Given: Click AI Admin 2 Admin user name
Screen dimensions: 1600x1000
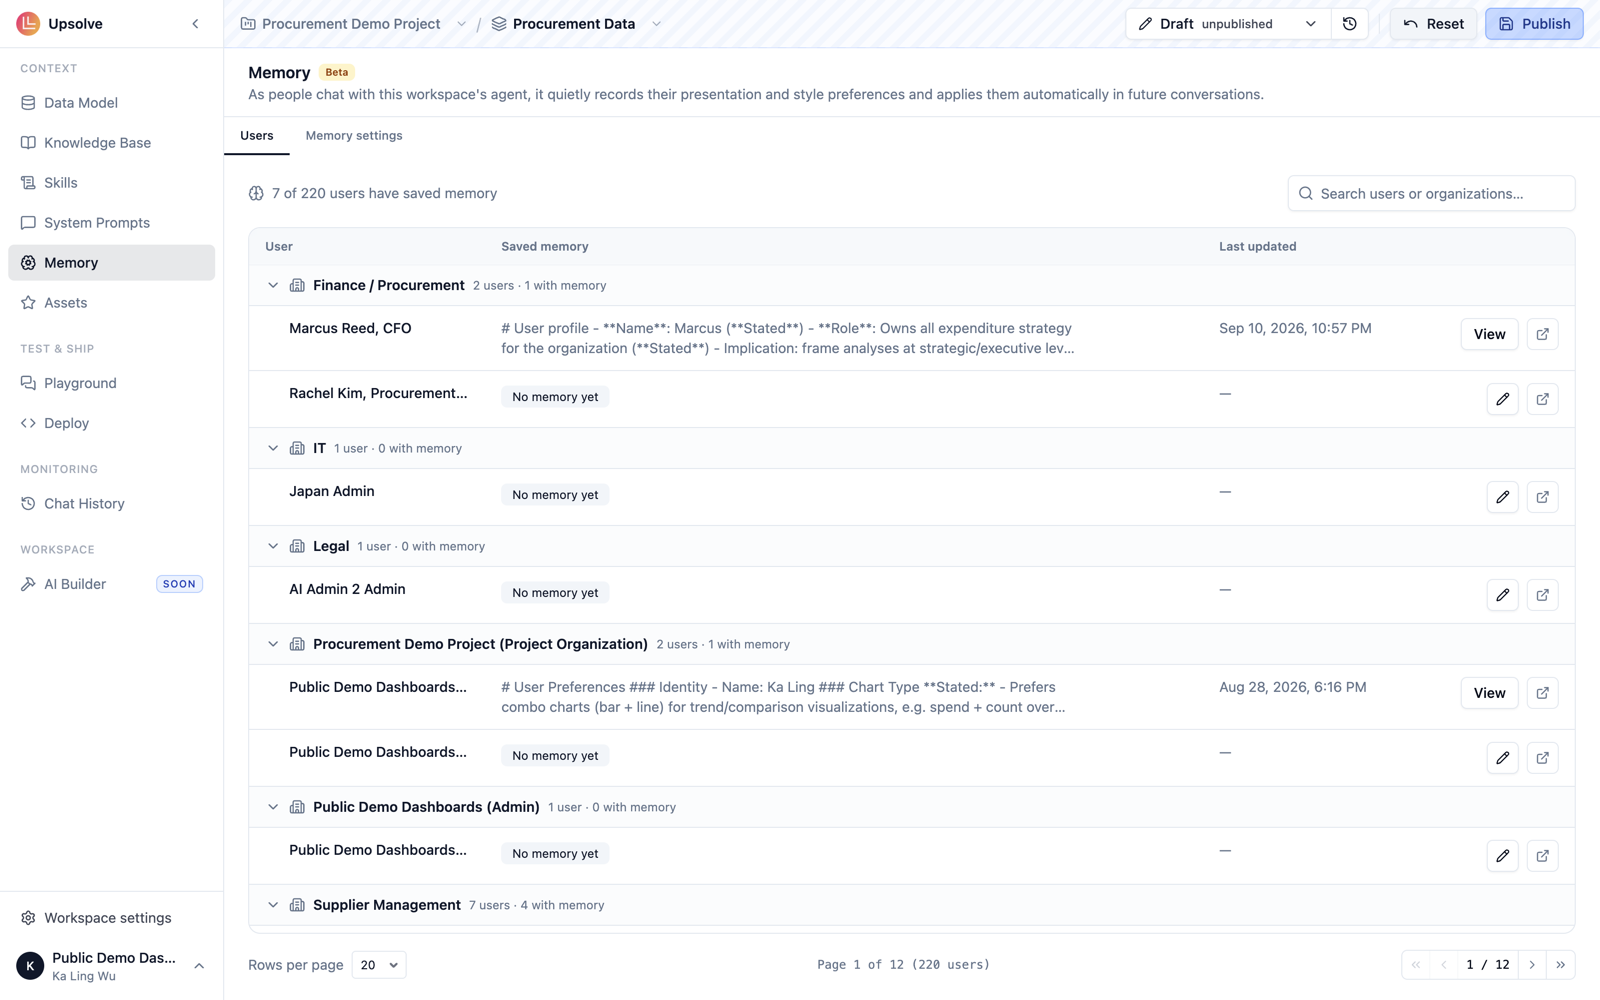Looking at the screenshot, I should (x=347, y=590).
